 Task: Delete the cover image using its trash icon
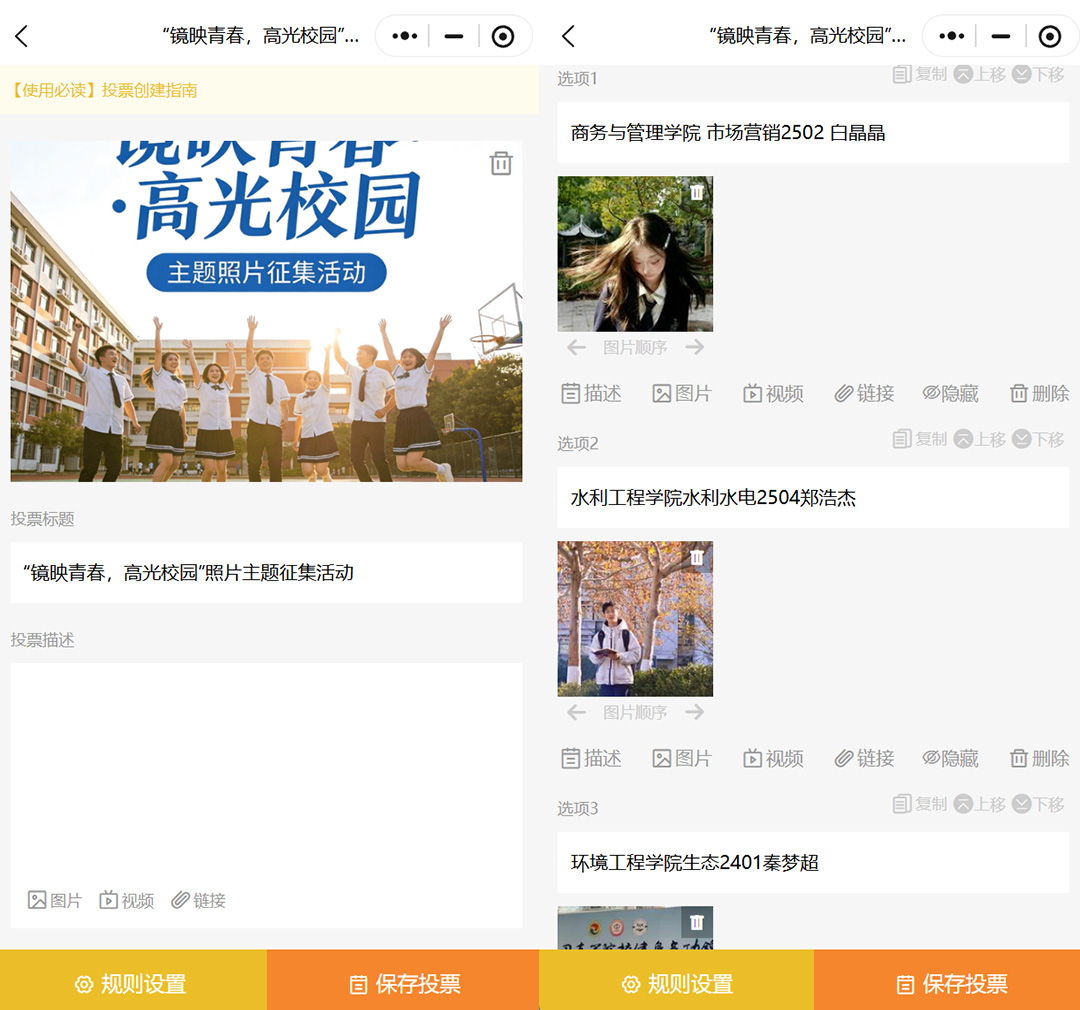tap(499, 162)
